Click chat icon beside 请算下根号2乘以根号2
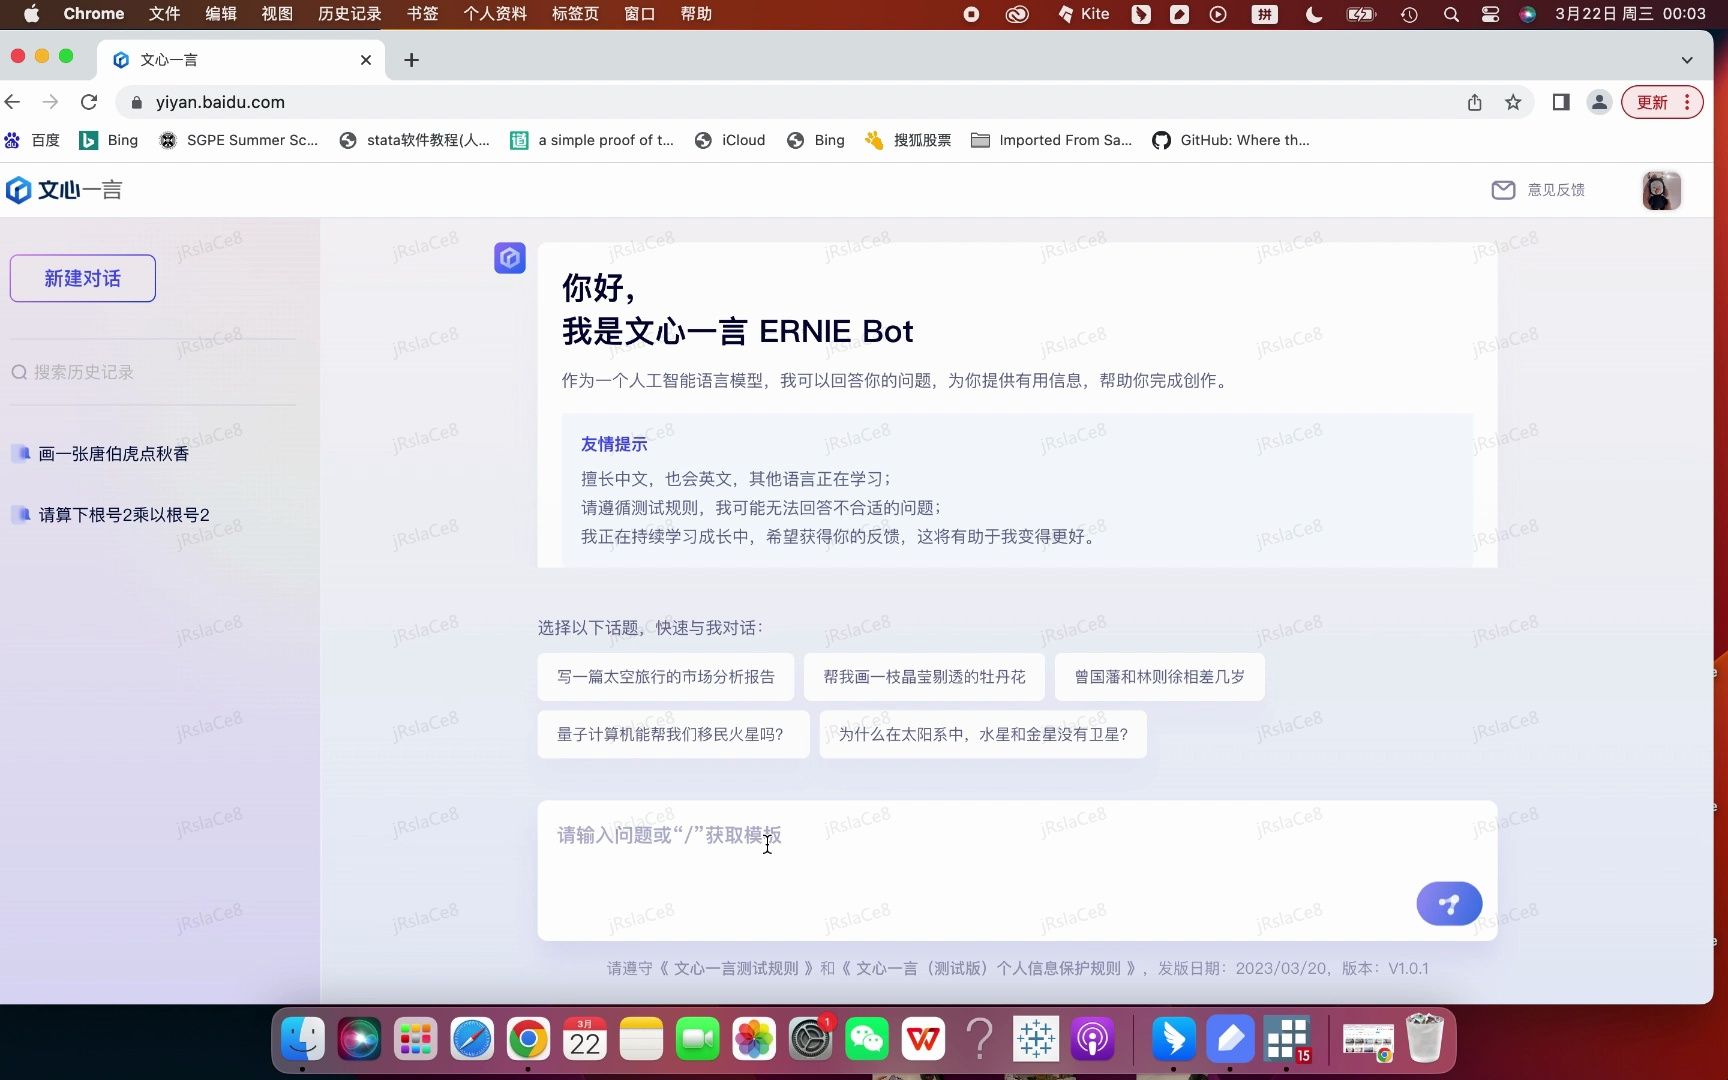 coord(21,515)
